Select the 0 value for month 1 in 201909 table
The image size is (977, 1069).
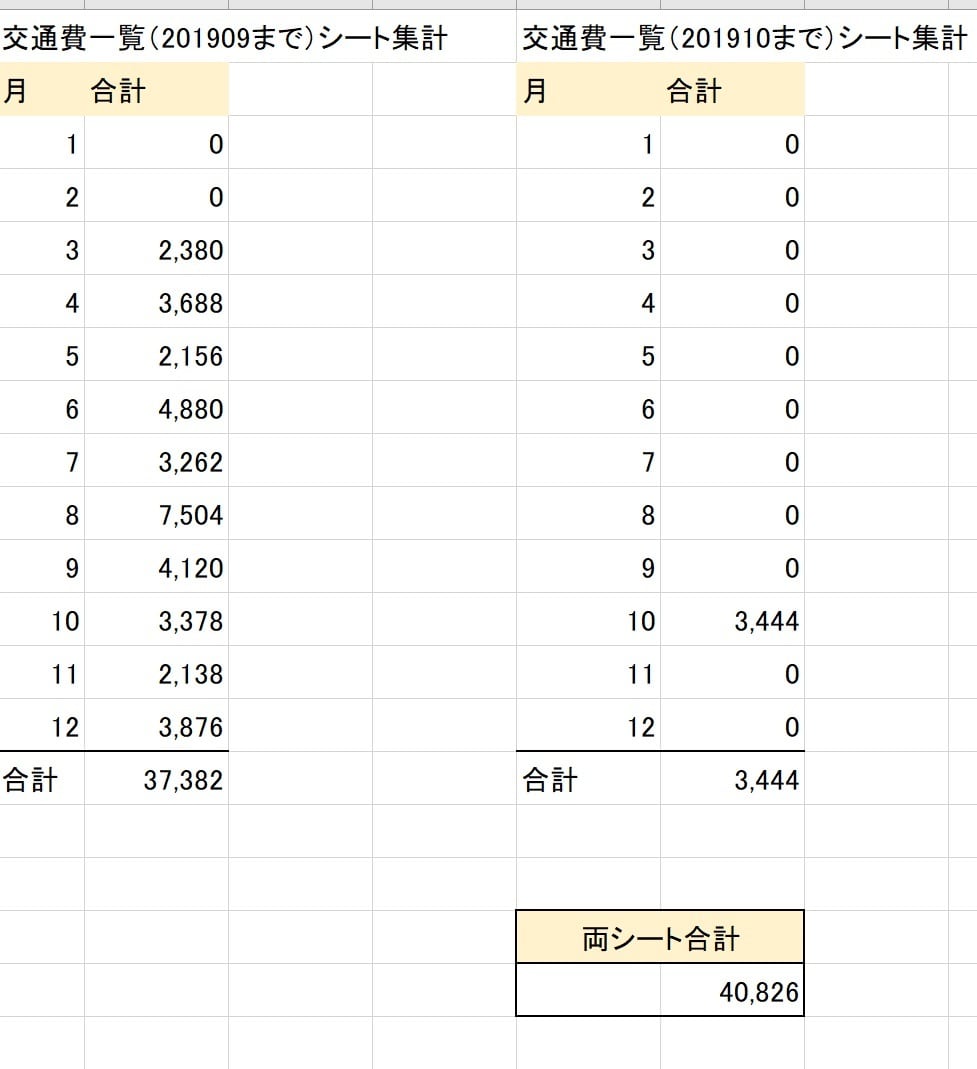pos(156,143)
